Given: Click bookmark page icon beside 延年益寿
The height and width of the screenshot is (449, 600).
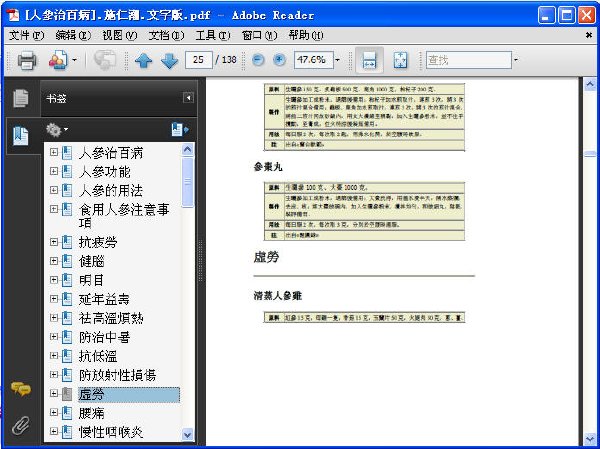Looking at the screenshot, I should point(67,299).
